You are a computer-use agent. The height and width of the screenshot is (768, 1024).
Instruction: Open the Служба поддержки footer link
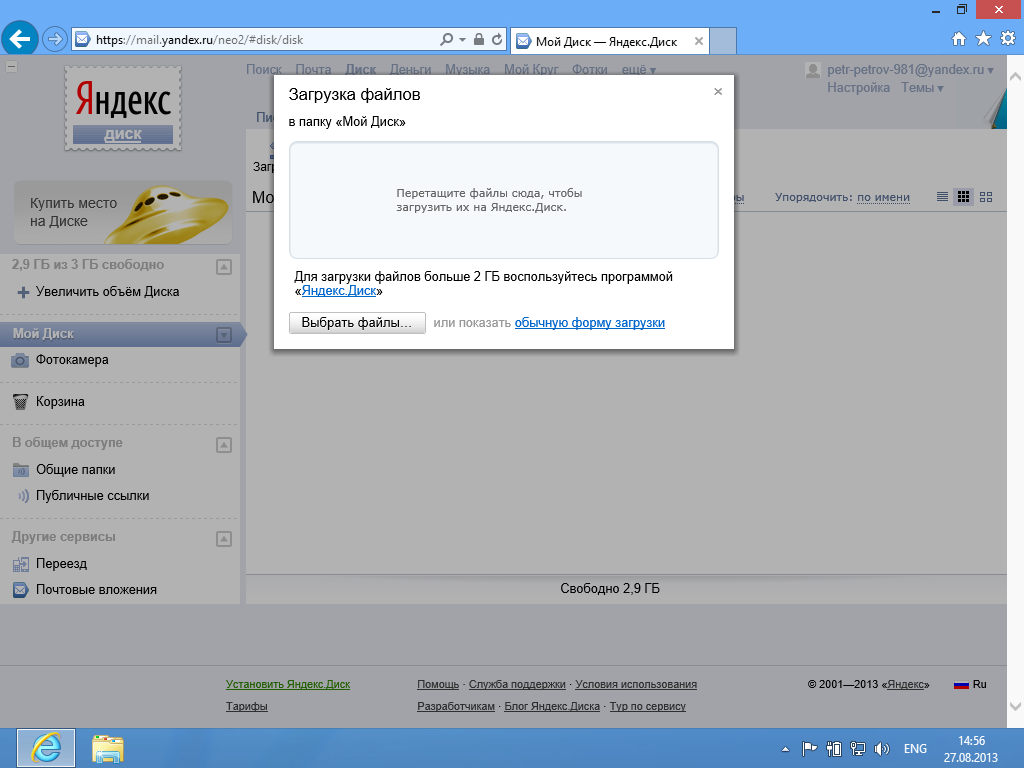517,684
